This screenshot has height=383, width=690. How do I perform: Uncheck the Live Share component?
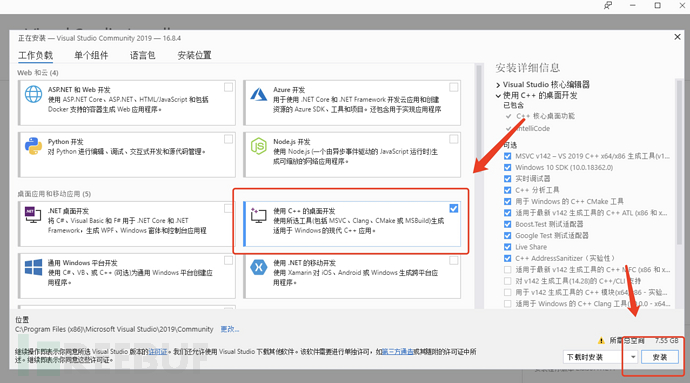click(x=507, y=247)
